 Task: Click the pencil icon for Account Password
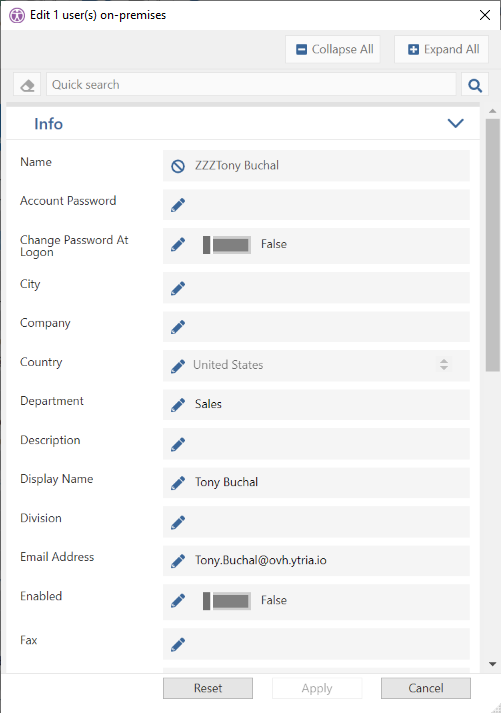(178, 205)
